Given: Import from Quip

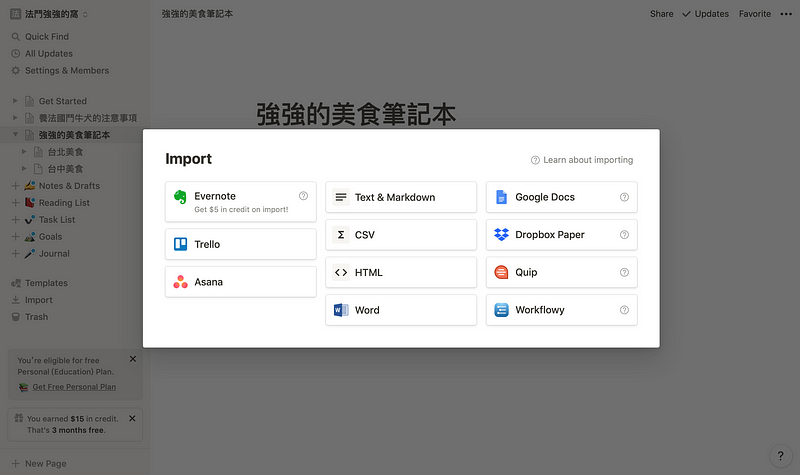Looking at the screenshot, I should pos(561,272).
